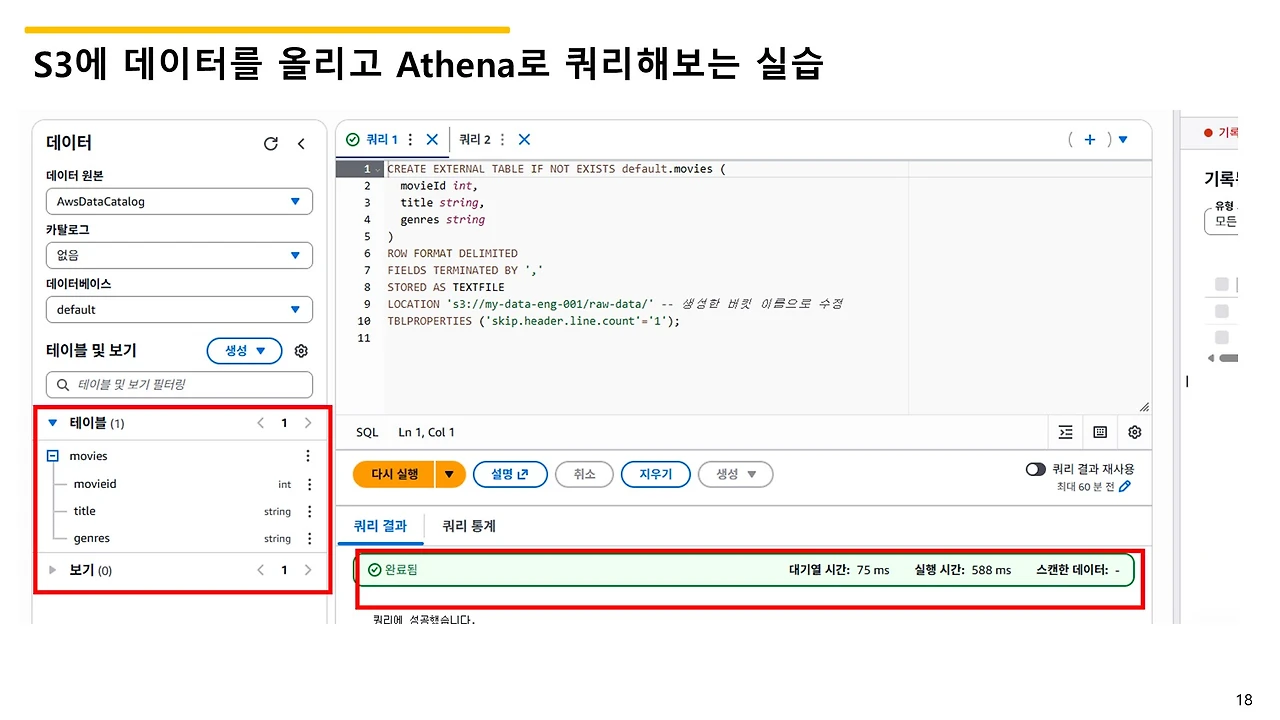Go to the next page of 테이블
The width and height of the screenshot is (1280, 720).
[308, 423]
